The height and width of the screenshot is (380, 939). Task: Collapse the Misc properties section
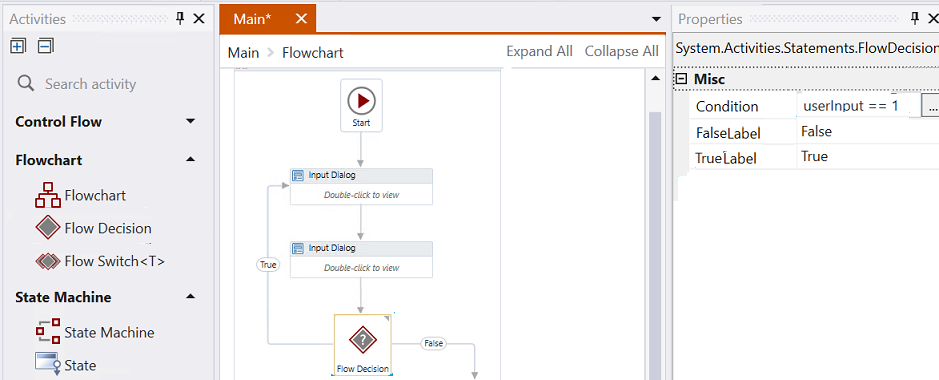click(x=681, y=78)
